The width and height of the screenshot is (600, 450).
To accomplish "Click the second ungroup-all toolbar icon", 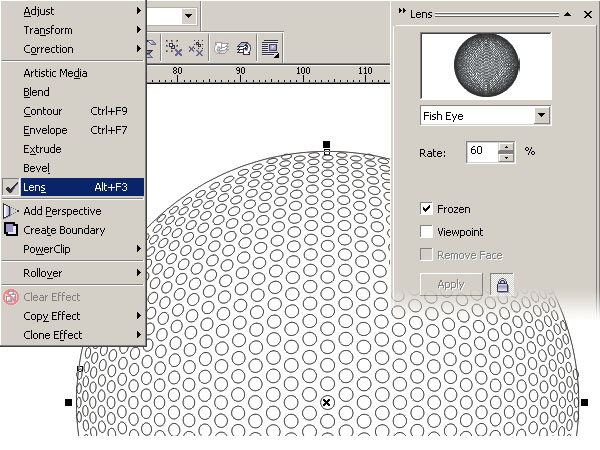I will pos(196,48).
